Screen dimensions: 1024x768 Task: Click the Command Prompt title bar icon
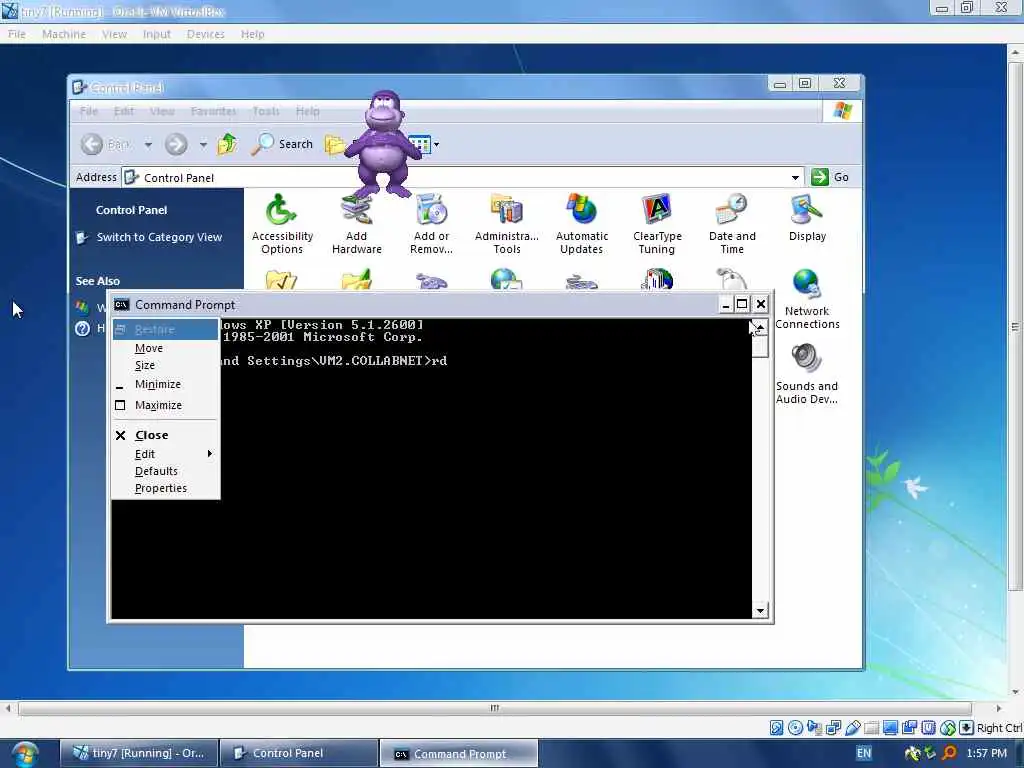point(121,304)
